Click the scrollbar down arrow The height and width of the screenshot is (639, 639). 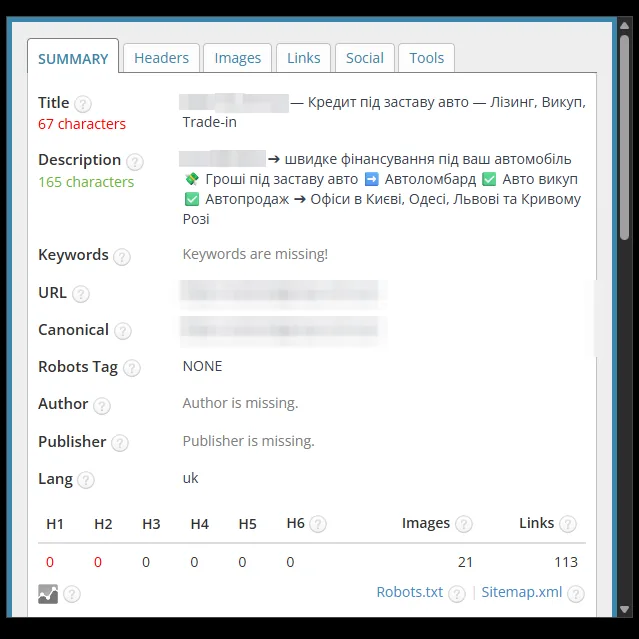(624, 610)
